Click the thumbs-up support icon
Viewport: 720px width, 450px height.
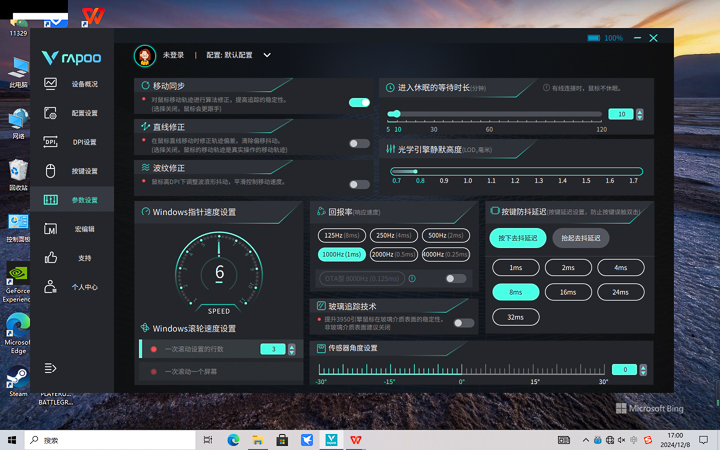tap(51, 258)
